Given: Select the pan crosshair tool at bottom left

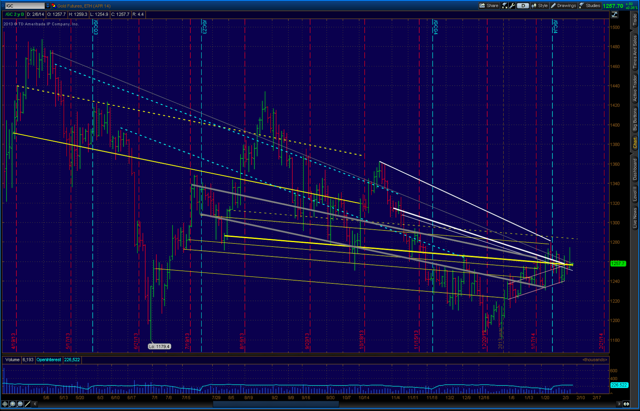Looking at the screenshot, I should [4, 404].
